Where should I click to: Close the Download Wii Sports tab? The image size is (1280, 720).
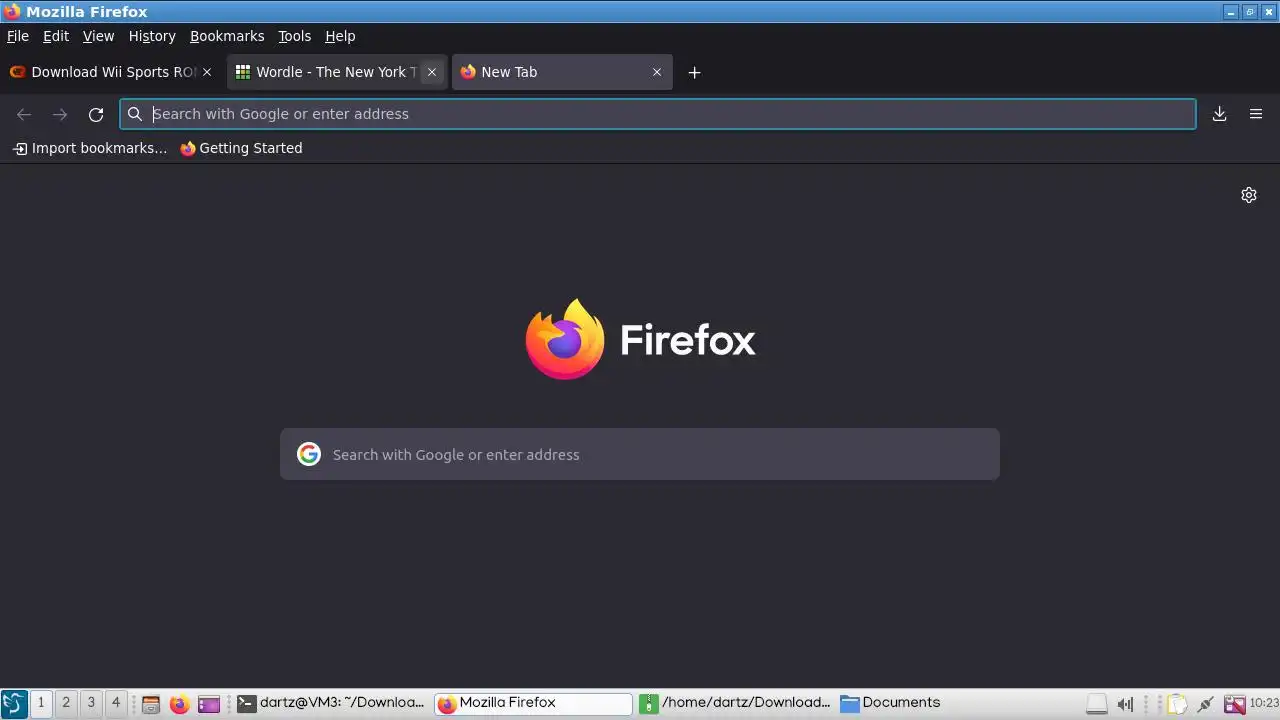tap(207, 72)
